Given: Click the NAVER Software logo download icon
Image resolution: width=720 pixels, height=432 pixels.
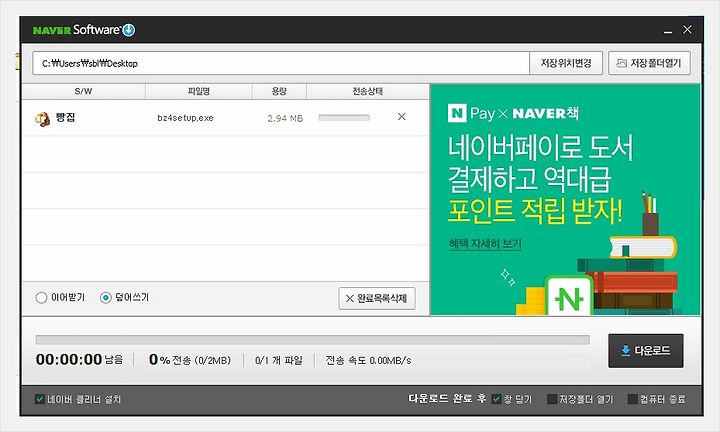Looking at the screenshot, I should [x=129, y=30].
